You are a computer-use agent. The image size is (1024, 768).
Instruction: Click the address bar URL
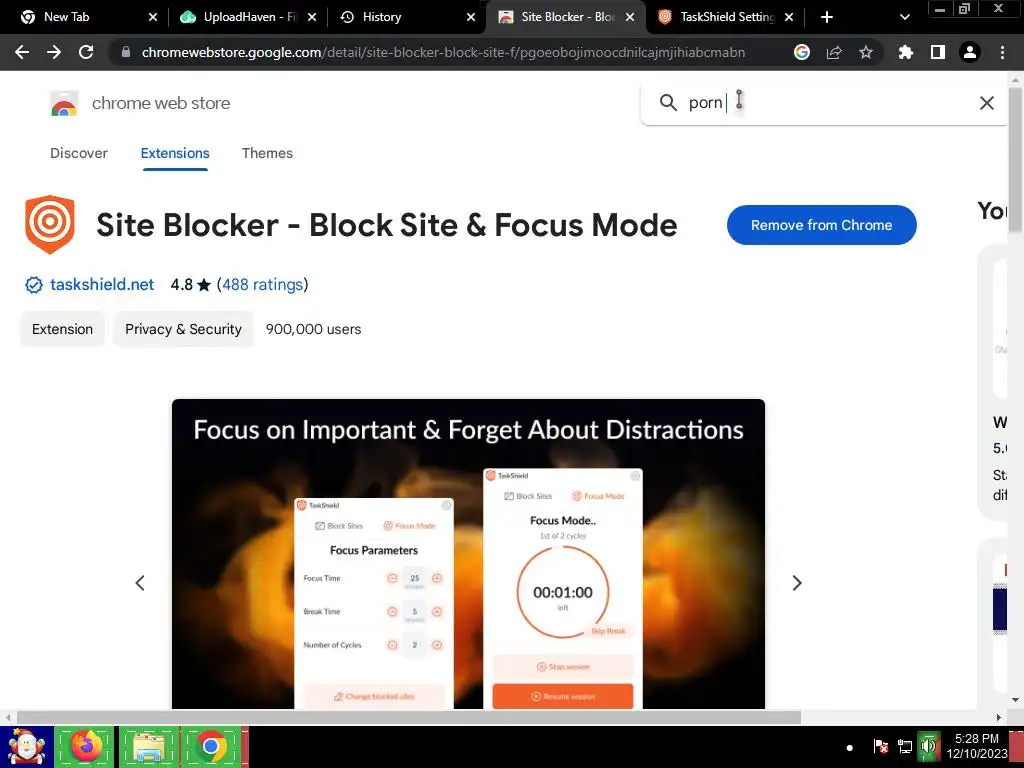coord(443,52)
